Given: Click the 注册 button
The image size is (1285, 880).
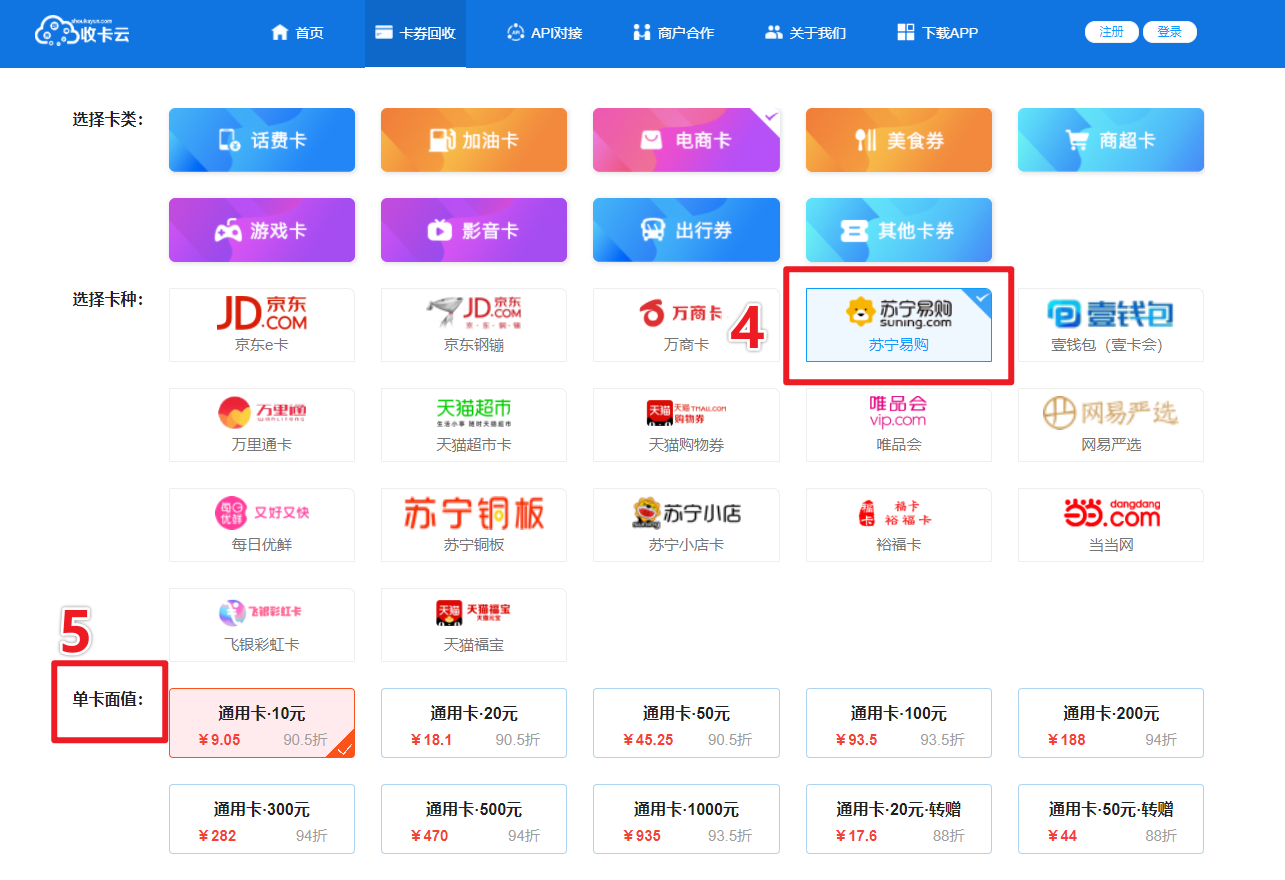Looking at the screenshot, I should 1111,32.
